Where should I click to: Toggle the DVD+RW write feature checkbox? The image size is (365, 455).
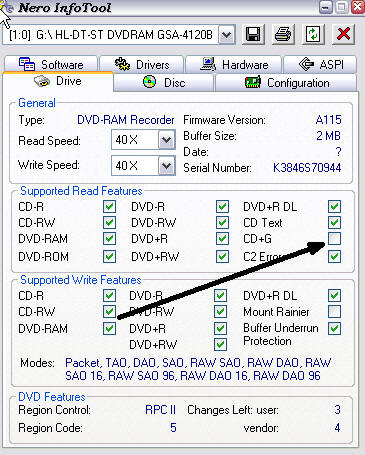pyautogui.click(x=220, y=344)
